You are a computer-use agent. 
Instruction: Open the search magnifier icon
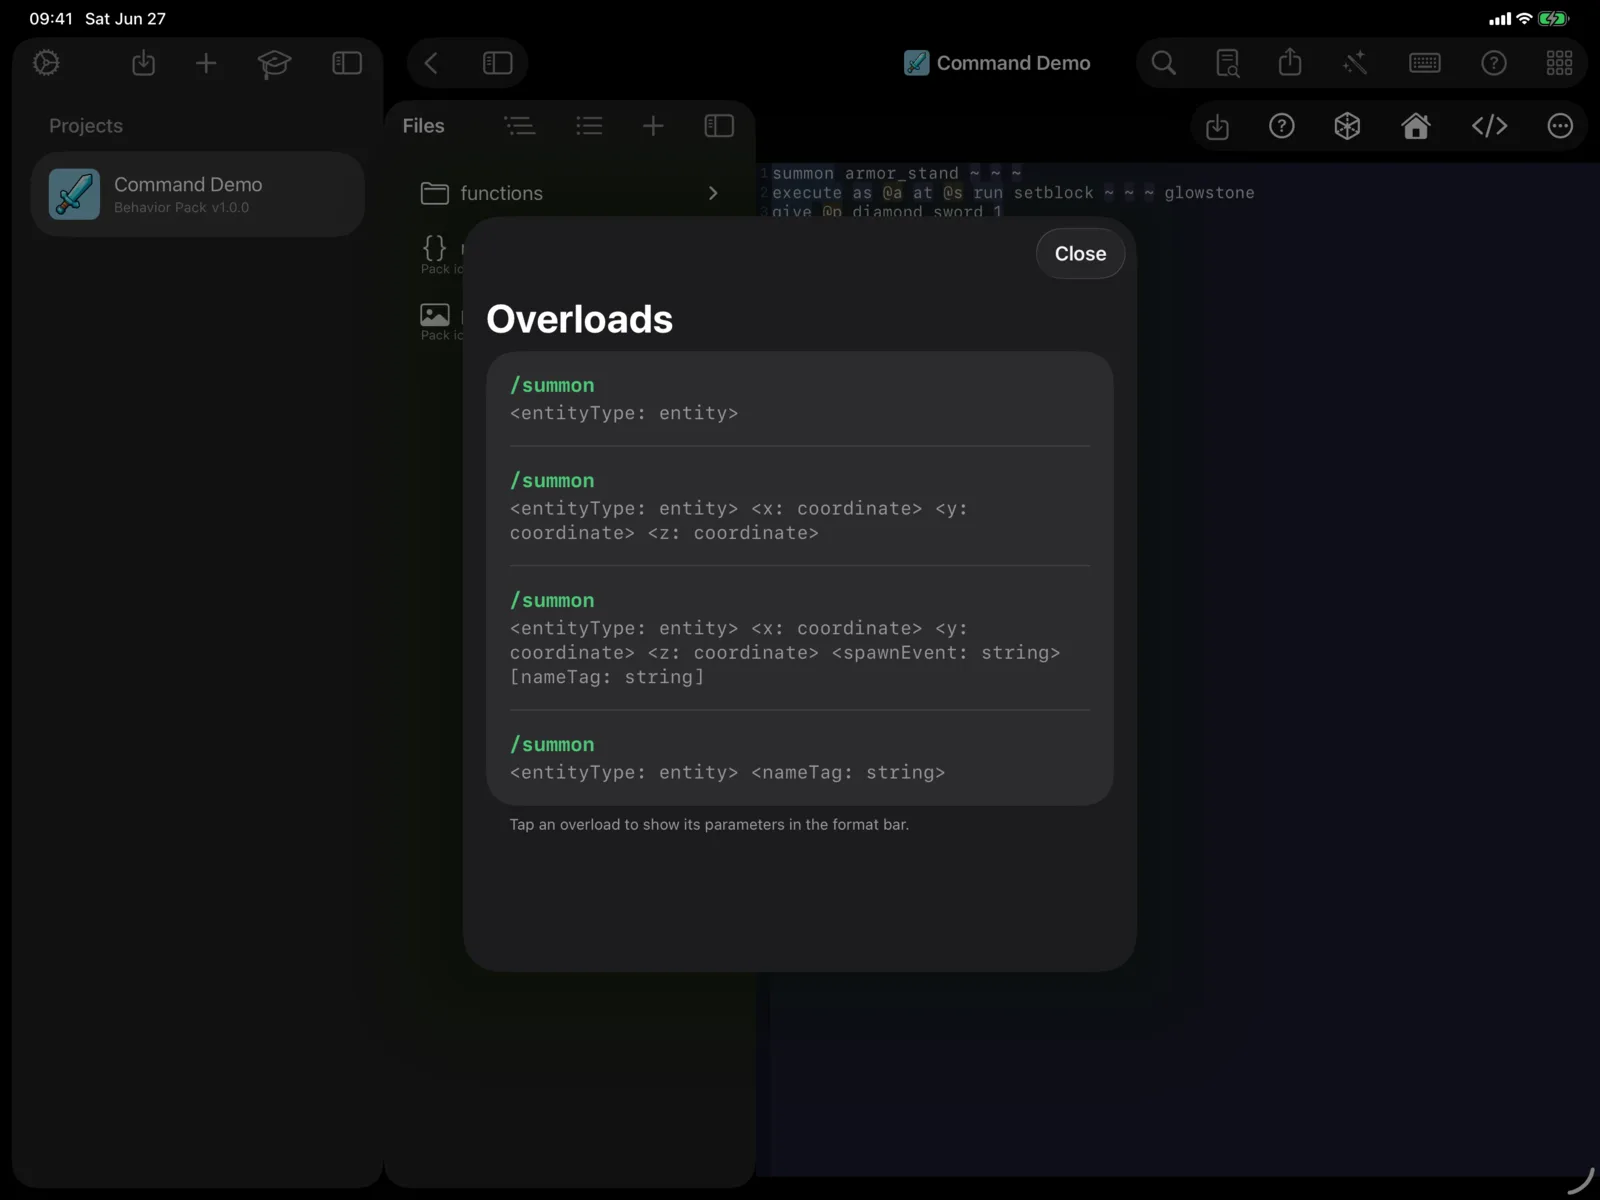coord(1163,63)
